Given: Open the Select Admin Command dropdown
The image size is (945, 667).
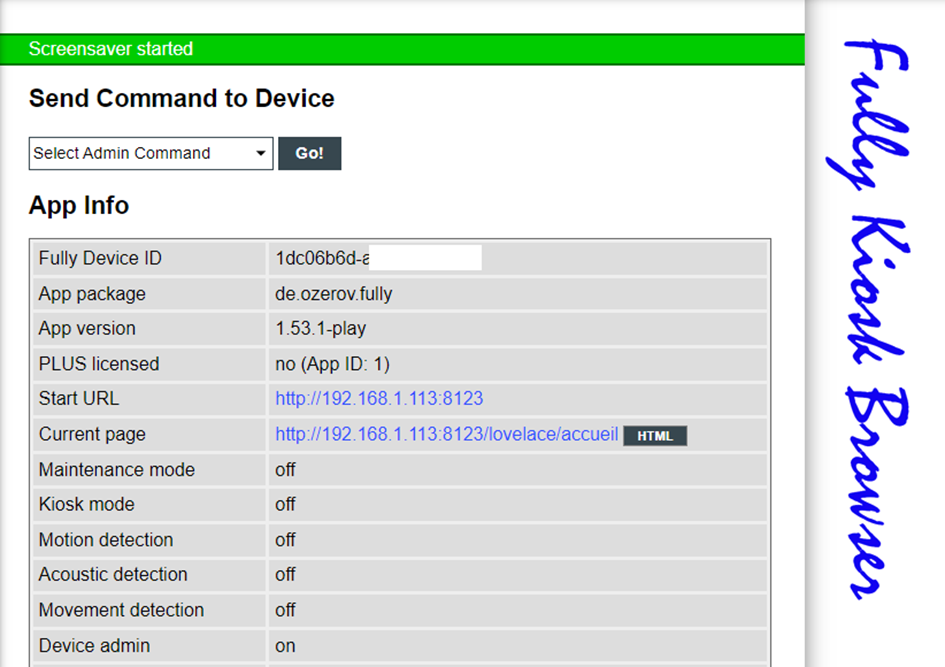Looking at the screenshot, I should (x=151, y=154).
